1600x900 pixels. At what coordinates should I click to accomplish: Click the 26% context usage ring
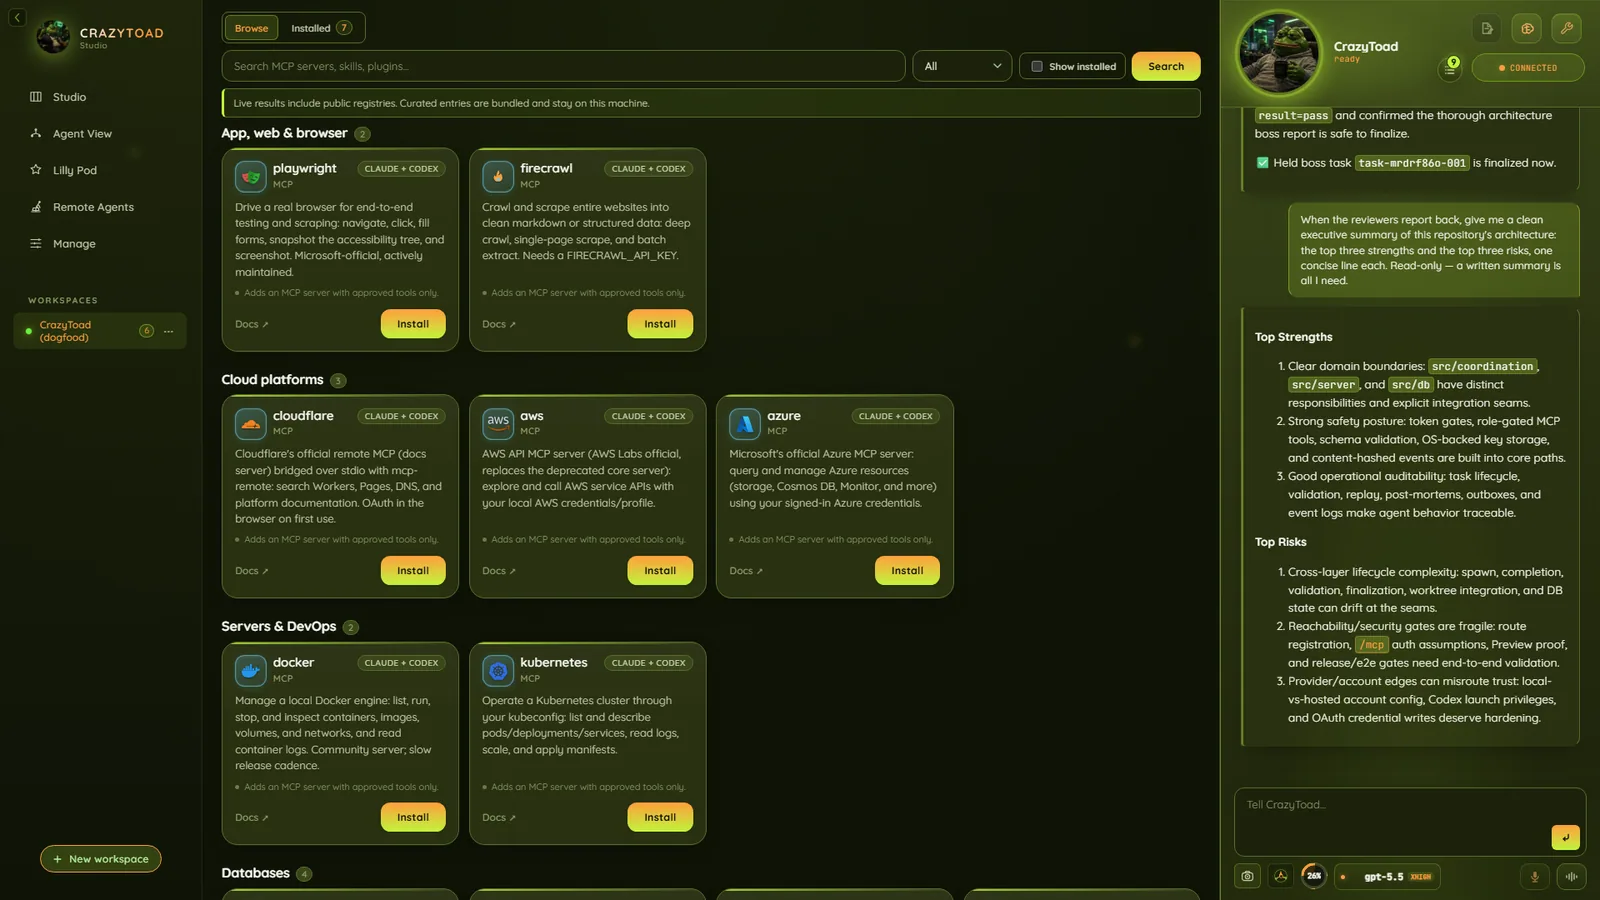pos(1314,876)
